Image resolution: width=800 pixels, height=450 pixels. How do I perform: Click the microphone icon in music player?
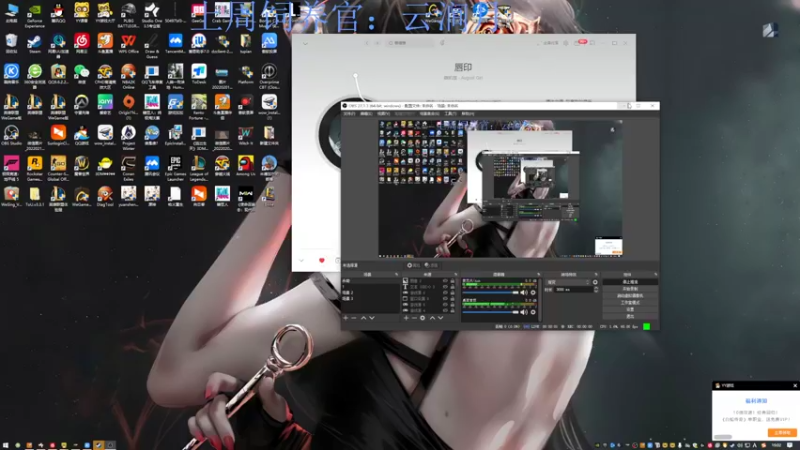click(x=442, y=43)
